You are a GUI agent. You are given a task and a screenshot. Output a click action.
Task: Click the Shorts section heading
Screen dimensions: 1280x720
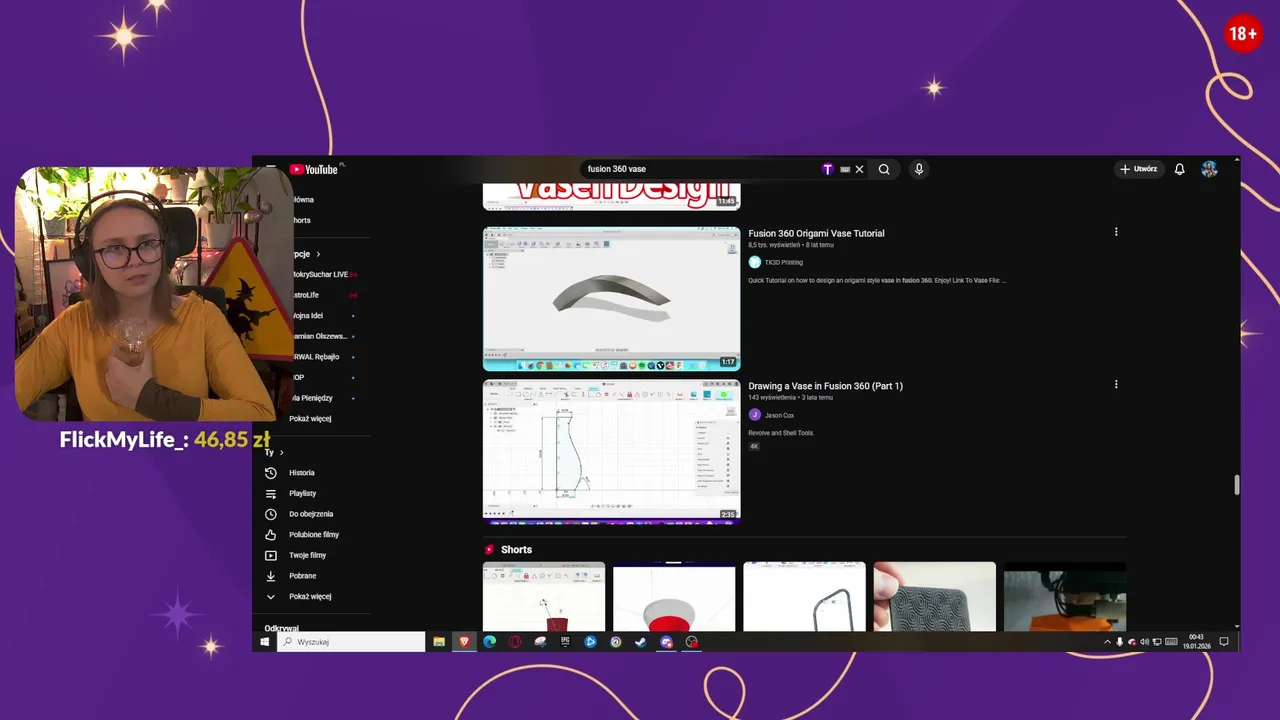(x=516, y=550)
